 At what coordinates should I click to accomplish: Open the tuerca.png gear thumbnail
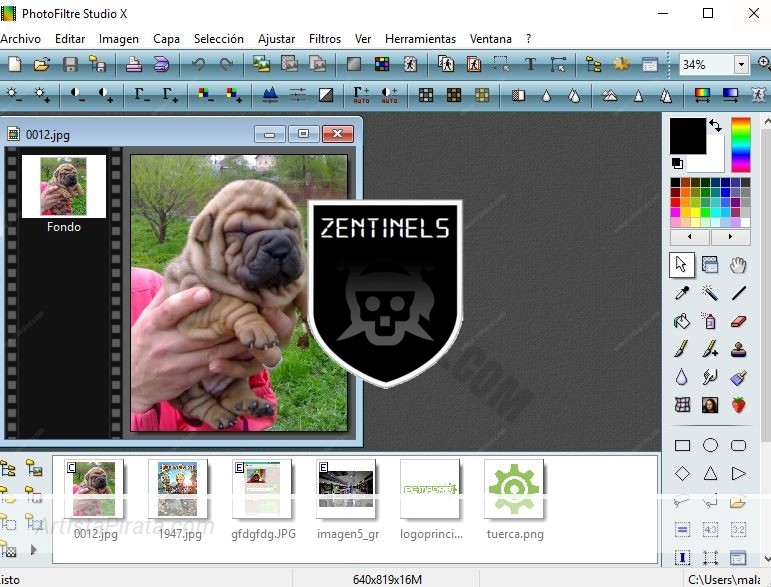click(x=514, y=489)
